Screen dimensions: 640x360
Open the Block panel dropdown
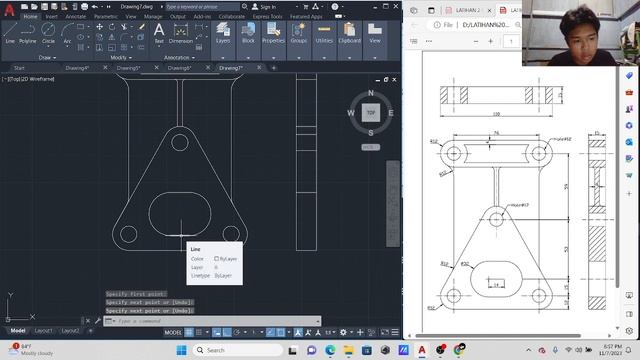coord(248,58)
